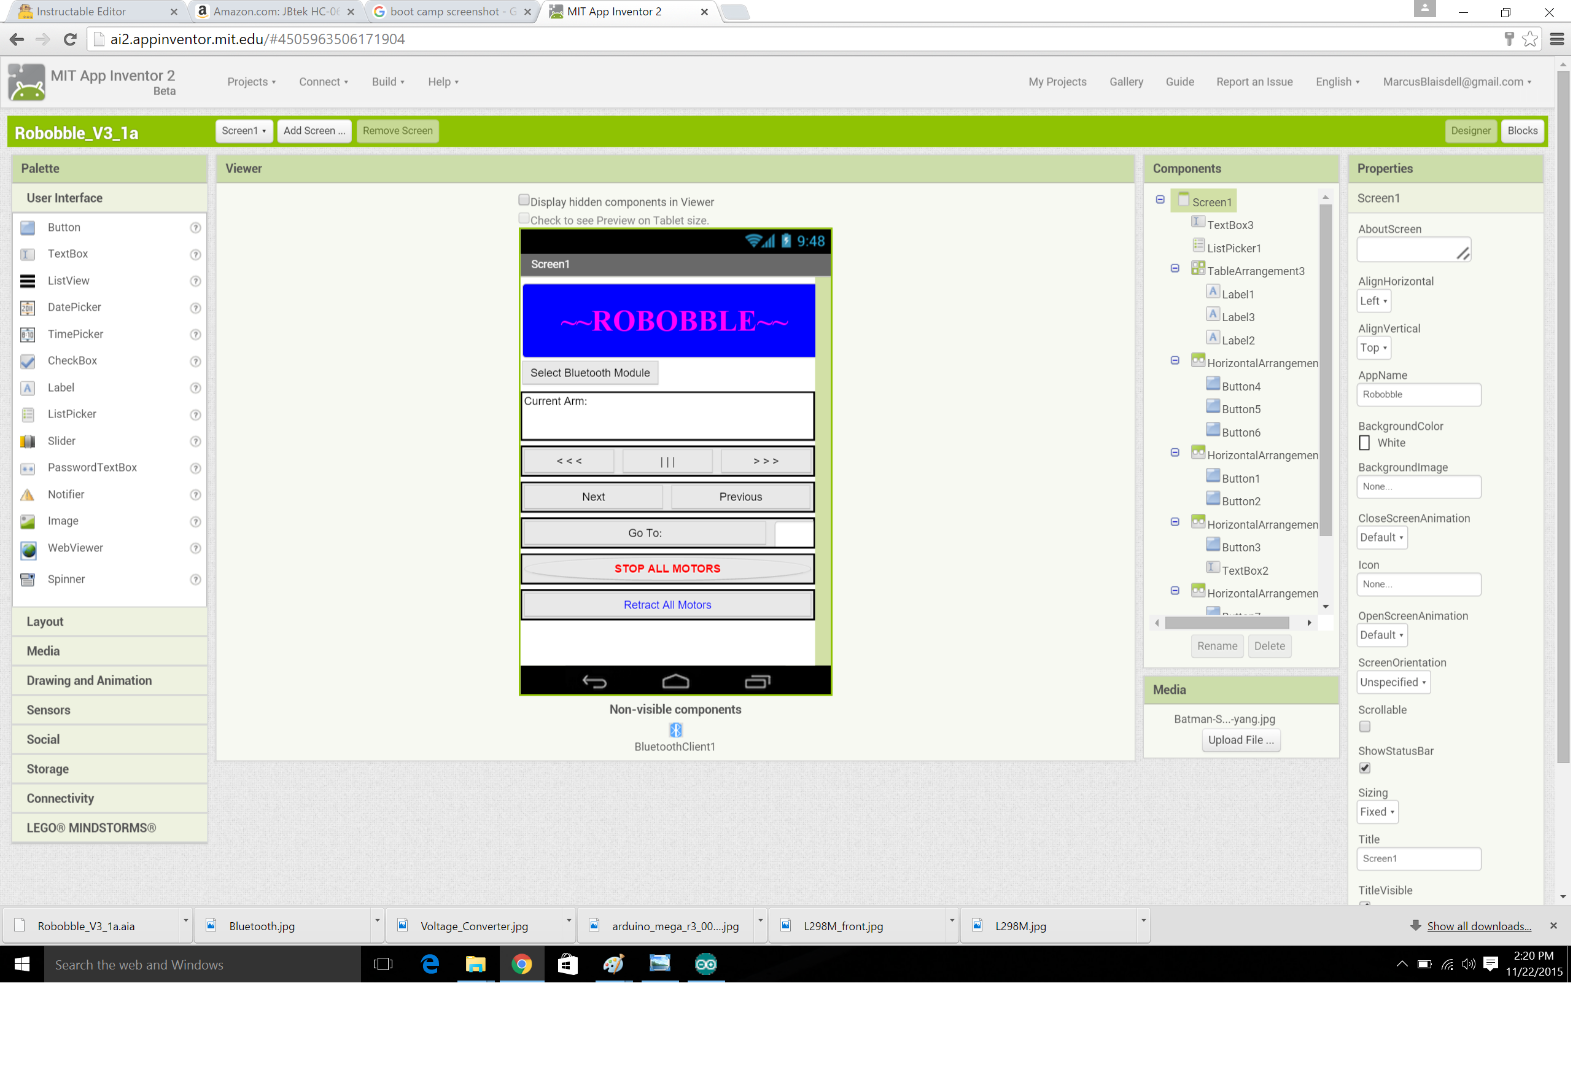Viewport: 1571px width, 1080px height.
Task: Uncheck the ShowStatusBar checkbox
Action: tap(1365, 768)
